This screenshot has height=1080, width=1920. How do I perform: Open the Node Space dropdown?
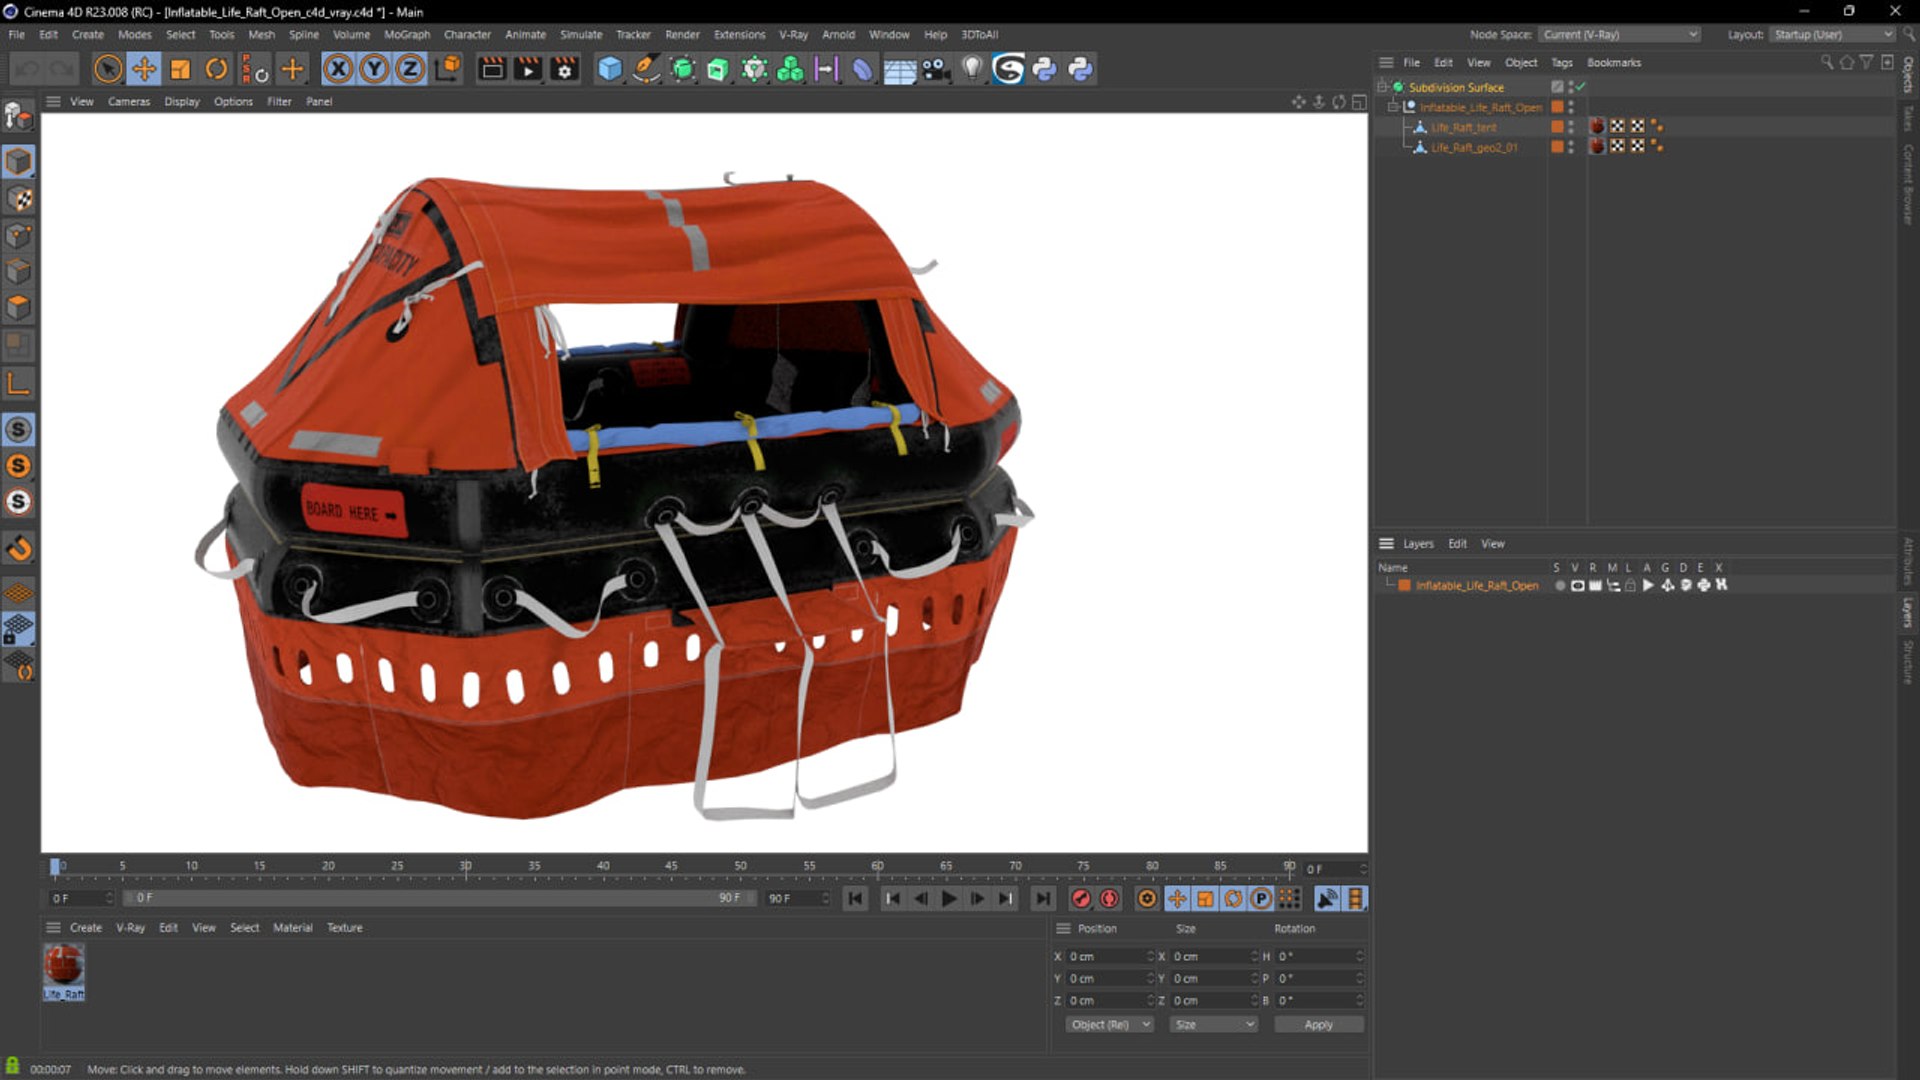tap(1619, 34)
